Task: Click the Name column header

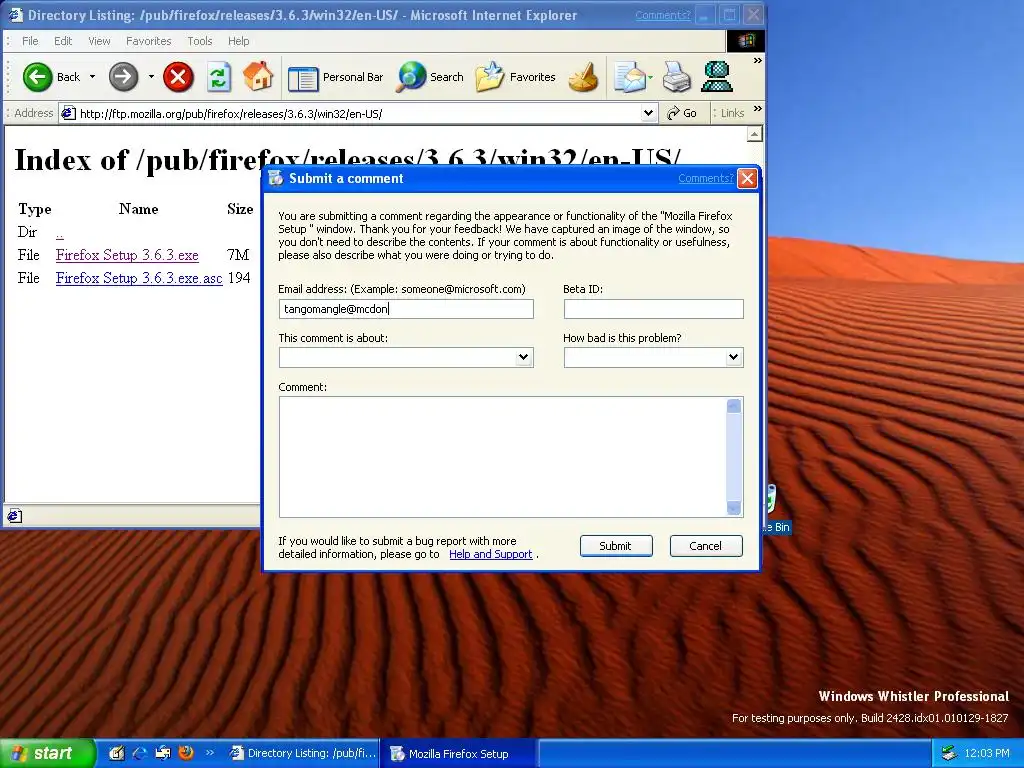Action: click(138, 209)
